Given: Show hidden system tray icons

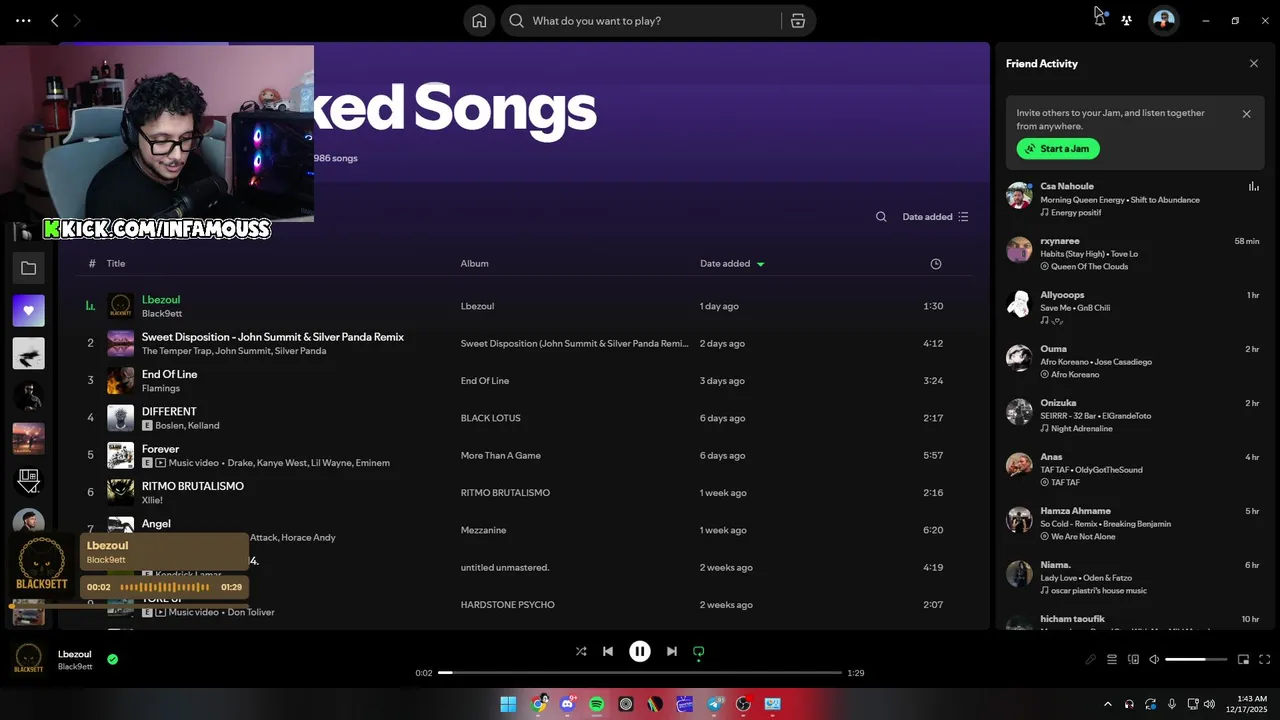Looking at the screenshot, I should pyautogui.click(x=1107, y=704).
